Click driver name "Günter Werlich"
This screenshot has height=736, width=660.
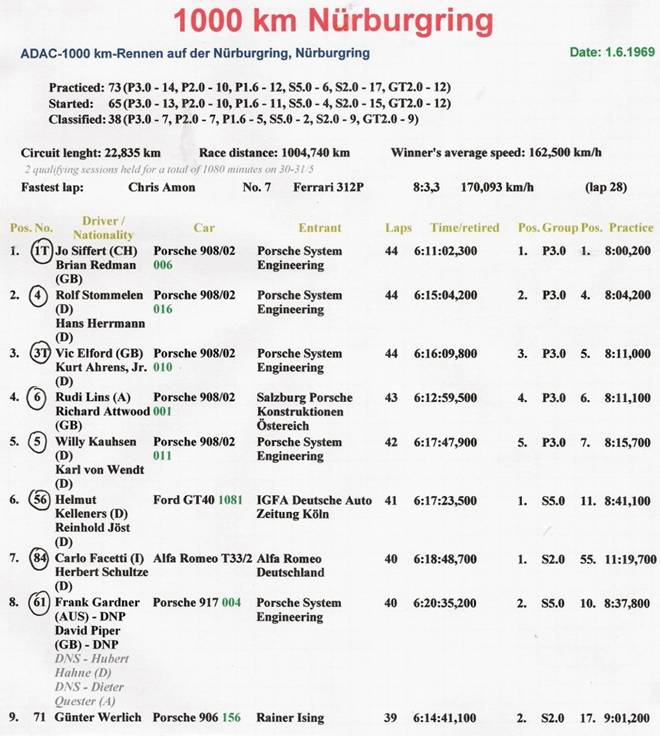(98, 718)
